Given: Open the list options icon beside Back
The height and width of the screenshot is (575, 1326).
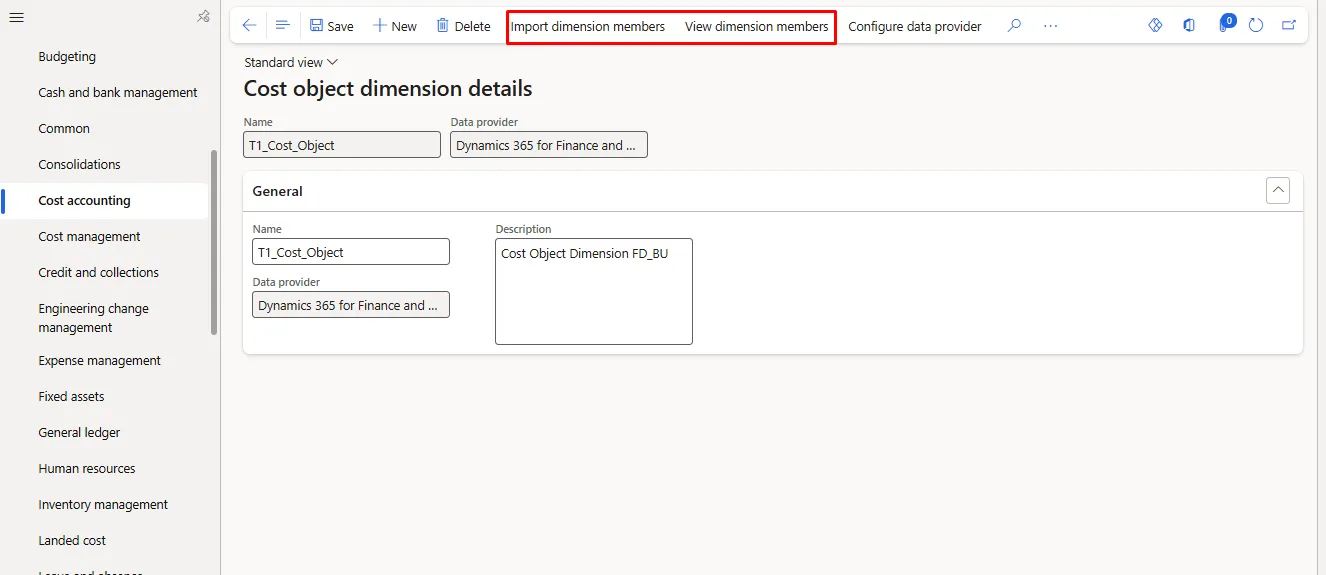Looking at the screenshot, I should tap(282, 26).
